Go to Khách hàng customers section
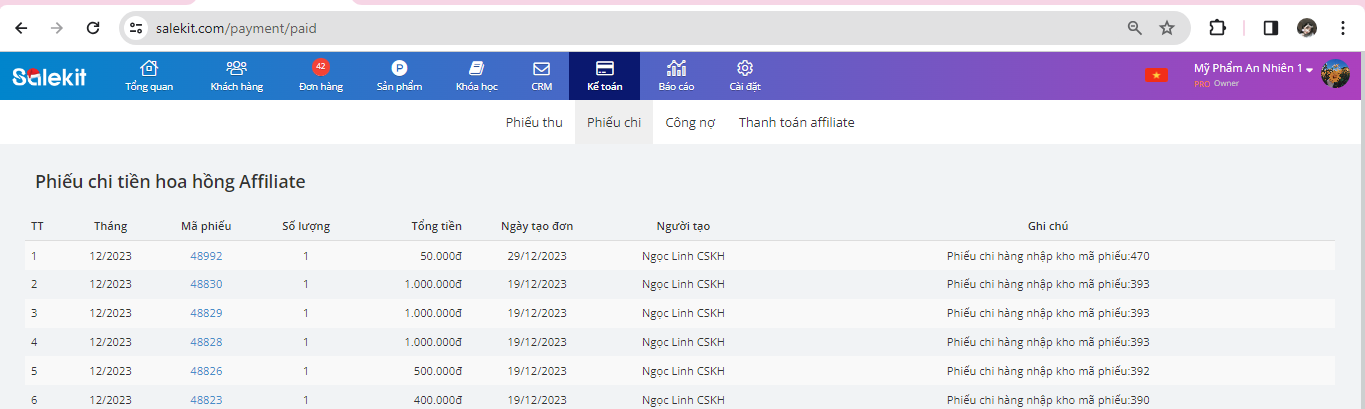The width and height of the screenshot is (1365, 409). point(236,76)
